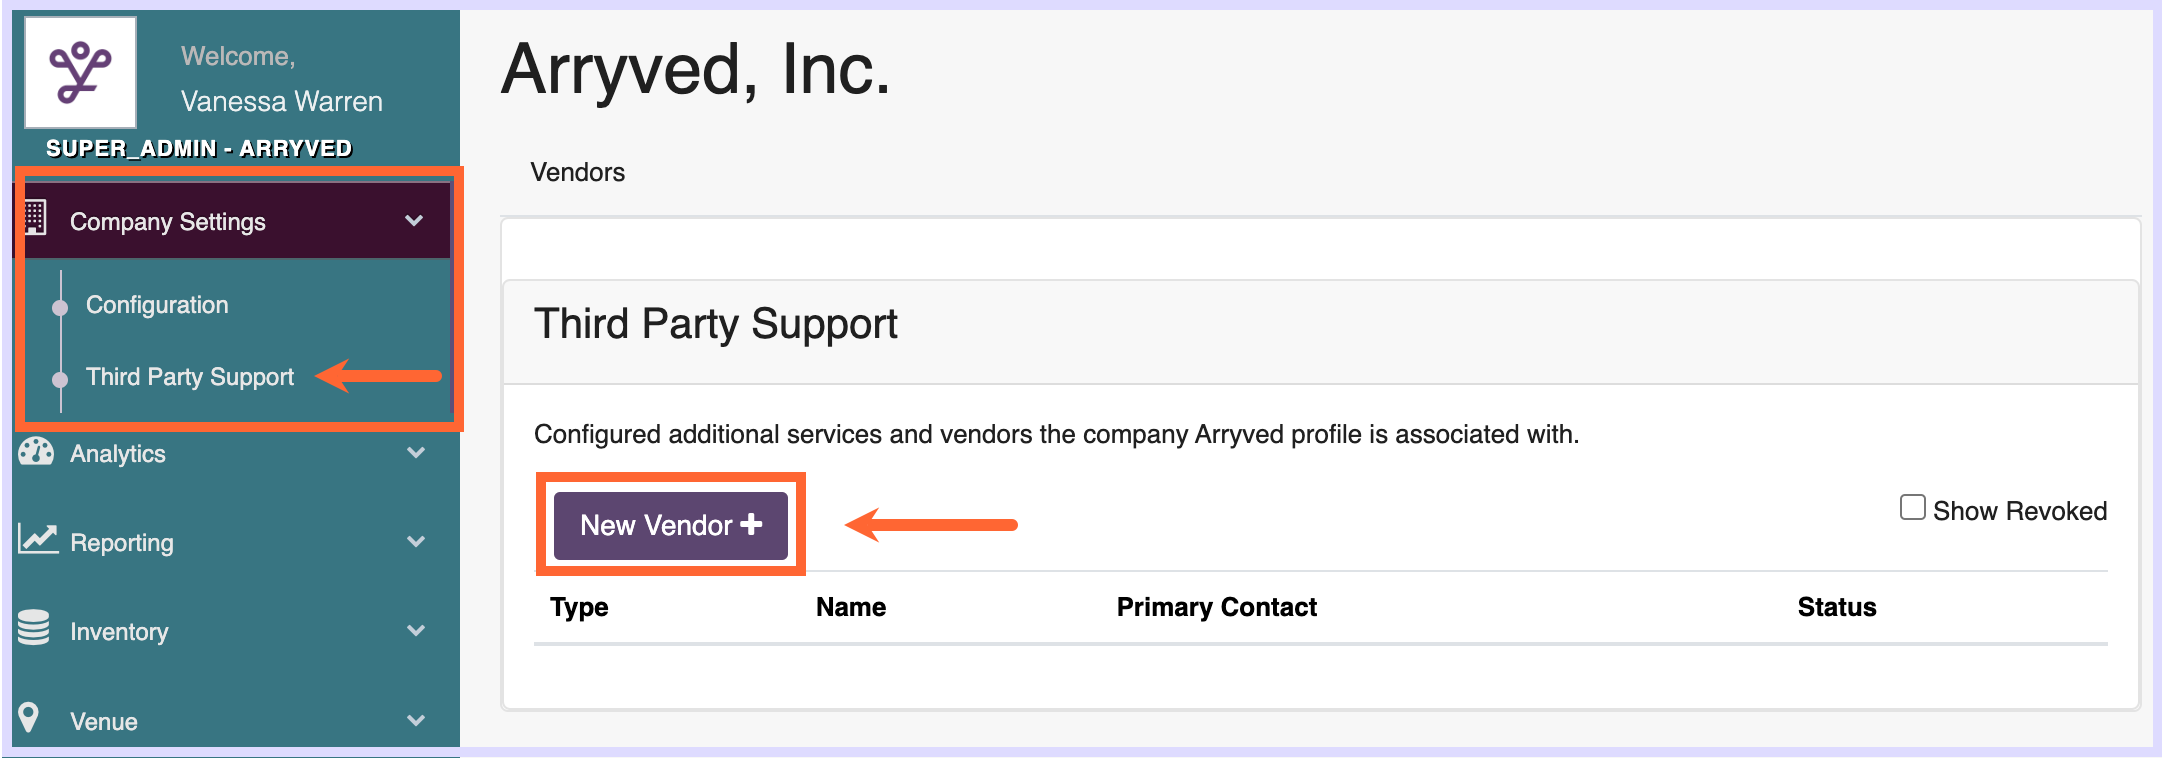Expand the Analytics menu chevron
Screen dimensions: 2162x758
point(416,452)
